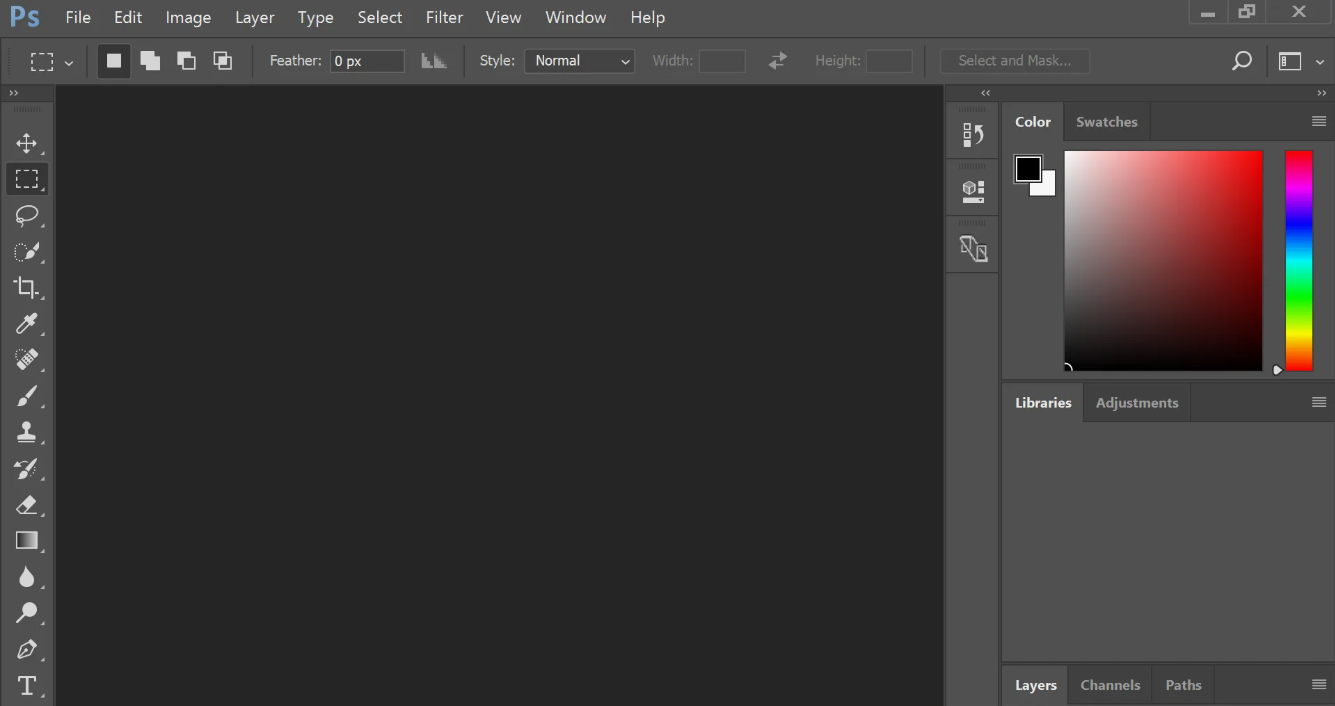Switch to the Paths tab
This screenshot has width=1335, height=706.
coord(1183,685)
